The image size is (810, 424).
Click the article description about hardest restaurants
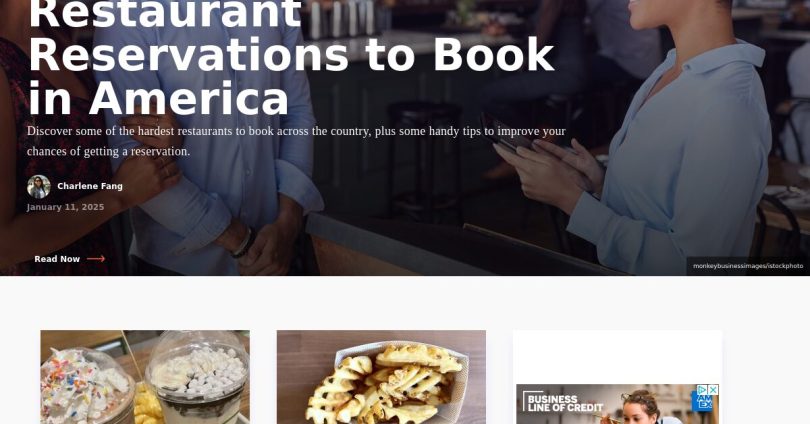pyautogui.click(x=297, y=141)
